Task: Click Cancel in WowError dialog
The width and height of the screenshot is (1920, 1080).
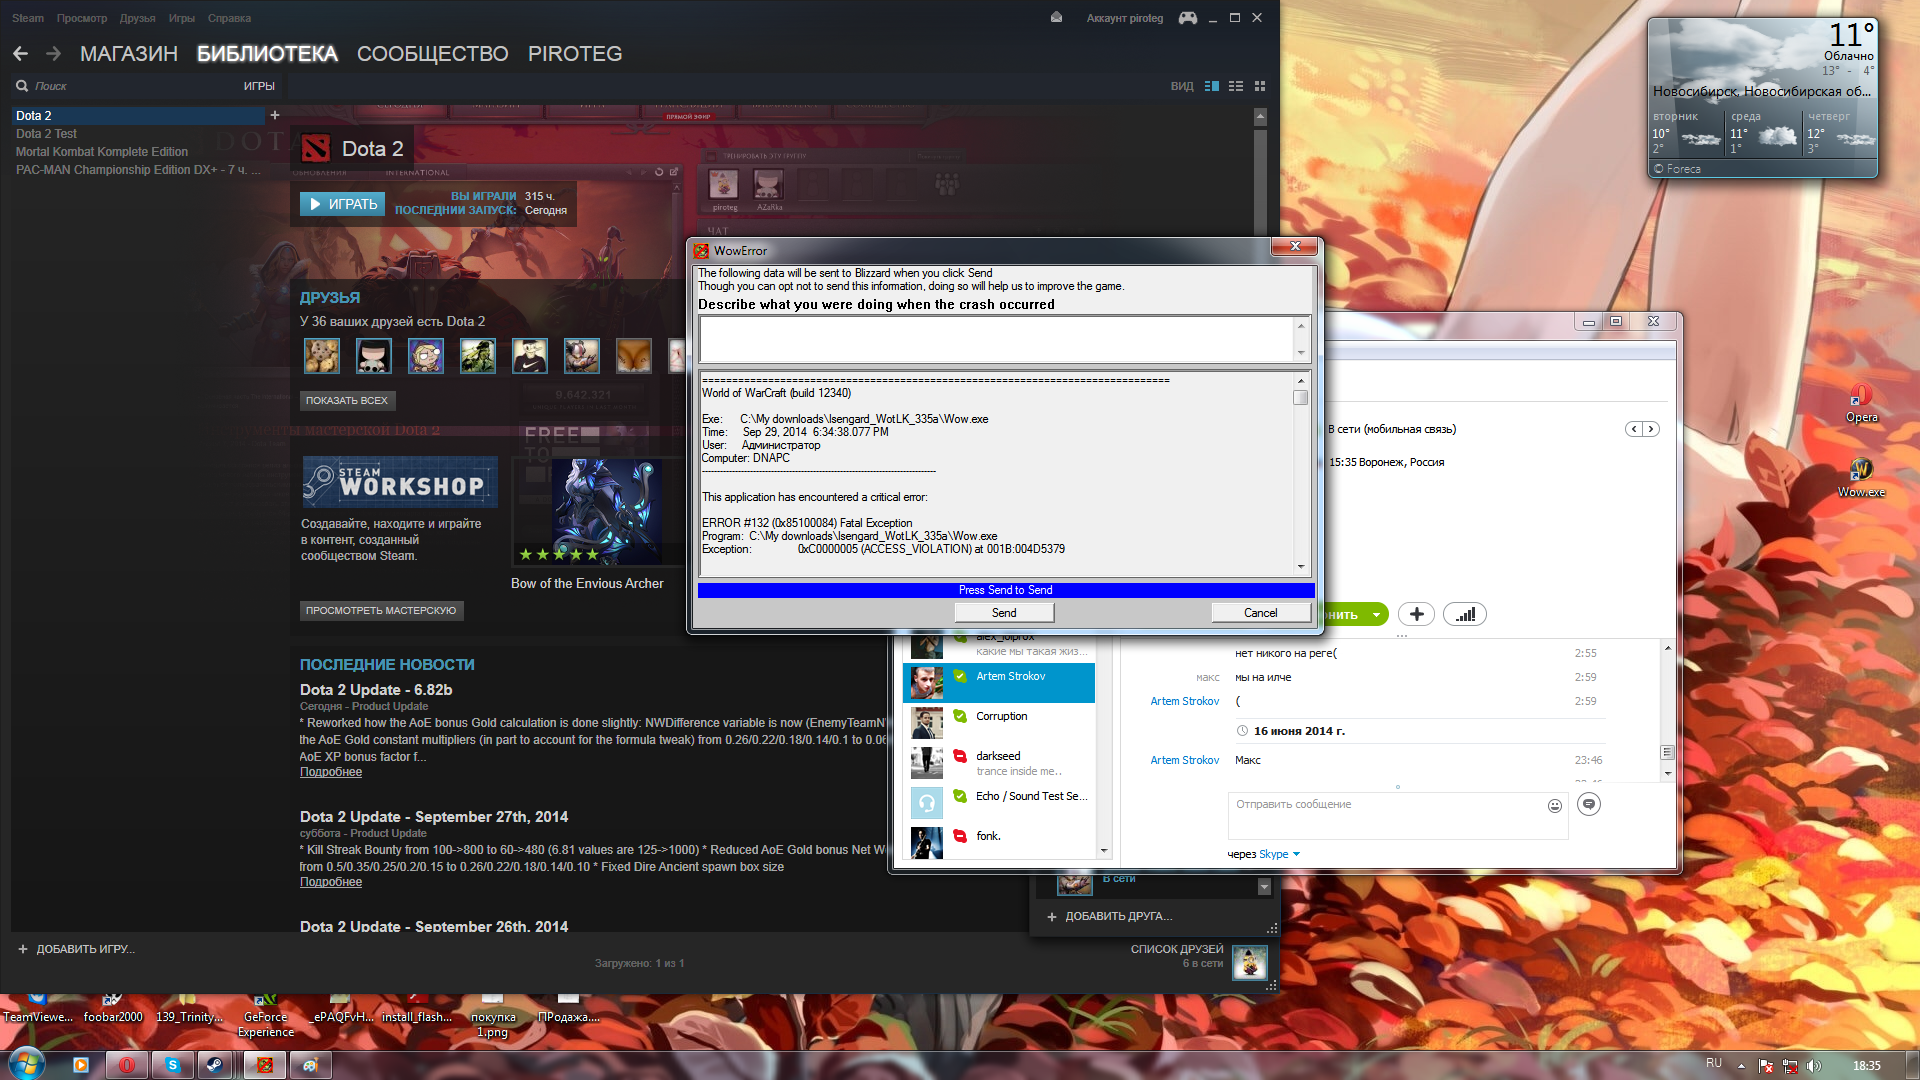Action: [1261, 613]
